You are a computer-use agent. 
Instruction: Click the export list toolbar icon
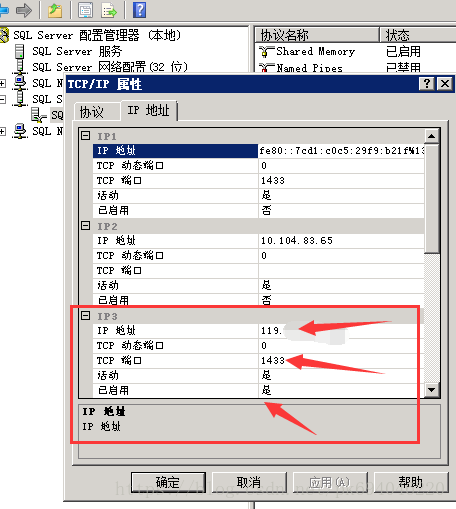[x=109, y=10]
